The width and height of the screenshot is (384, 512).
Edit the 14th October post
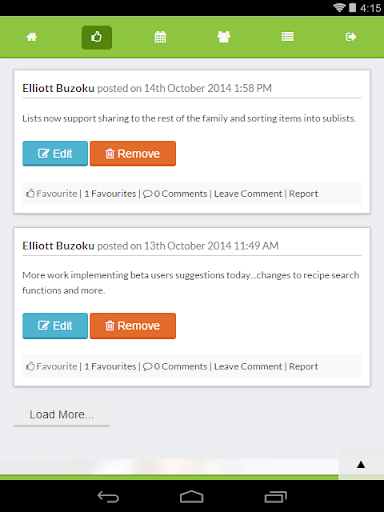click(55, 154)
